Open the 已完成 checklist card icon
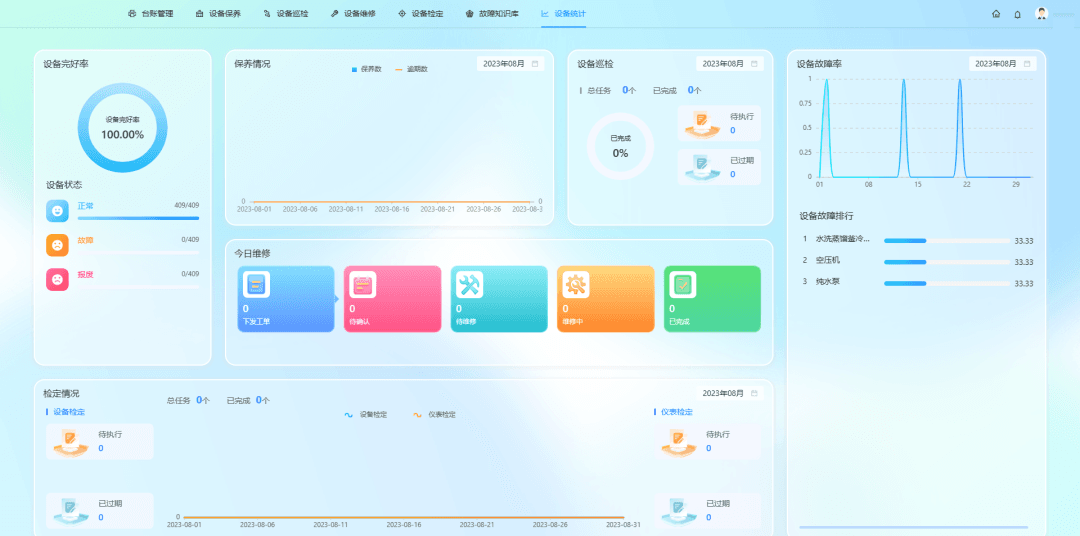The height and width of the screenshot is (536, 1080). [x=683, y=285]
